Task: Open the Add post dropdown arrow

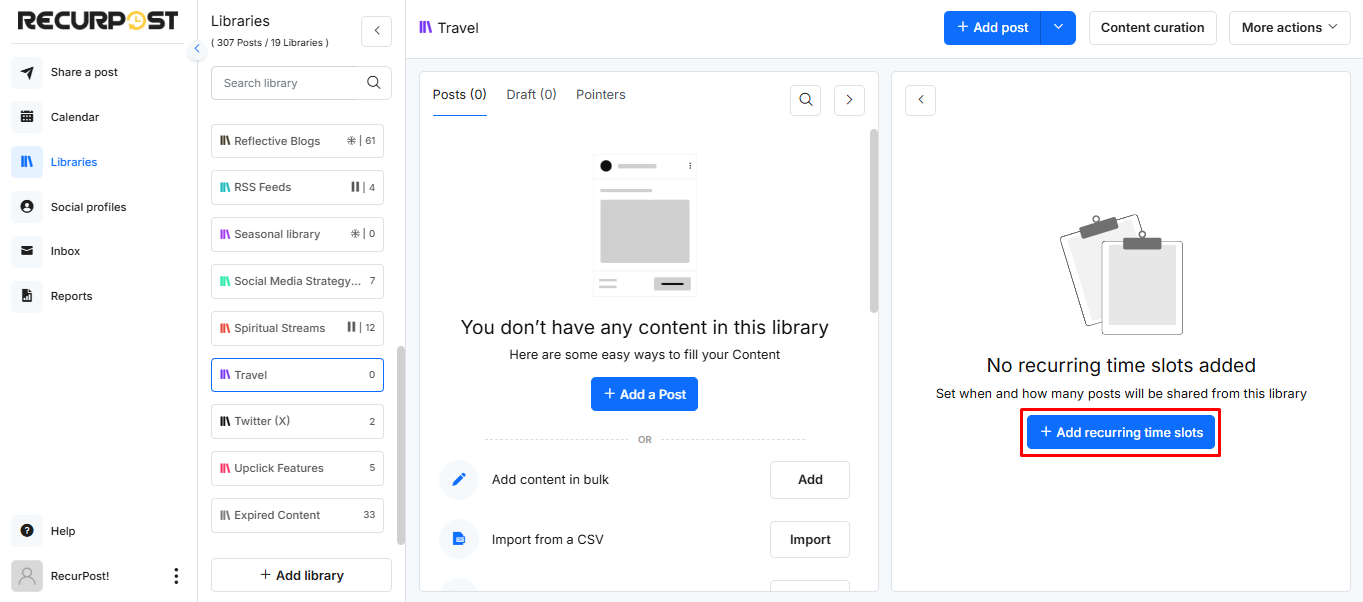Action: point(1058,28)
